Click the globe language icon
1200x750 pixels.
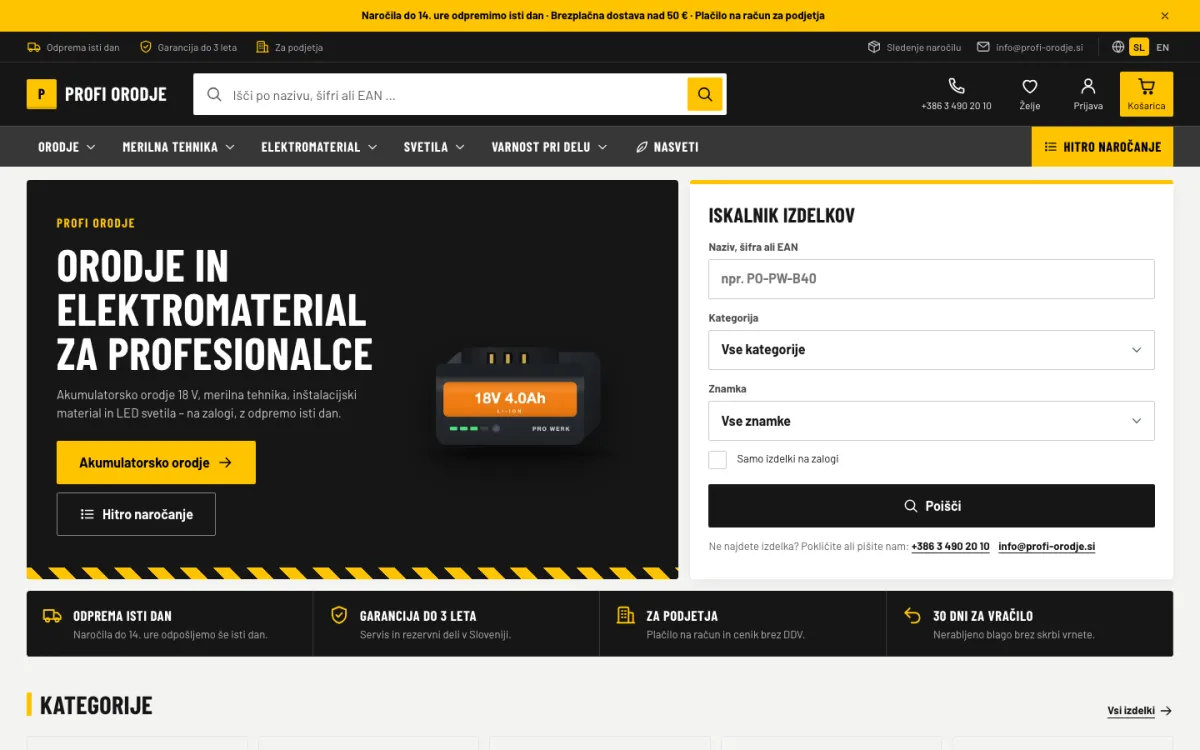click(x=1118, y=47)
